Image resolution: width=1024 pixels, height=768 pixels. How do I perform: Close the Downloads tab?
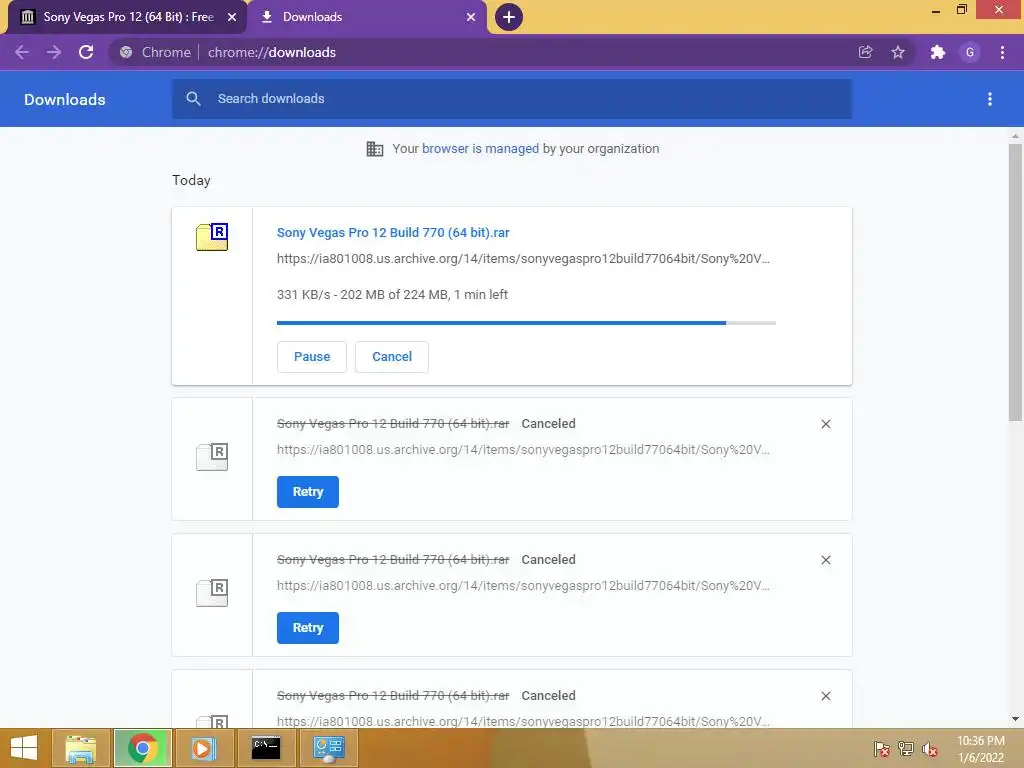tap(471, 17)
